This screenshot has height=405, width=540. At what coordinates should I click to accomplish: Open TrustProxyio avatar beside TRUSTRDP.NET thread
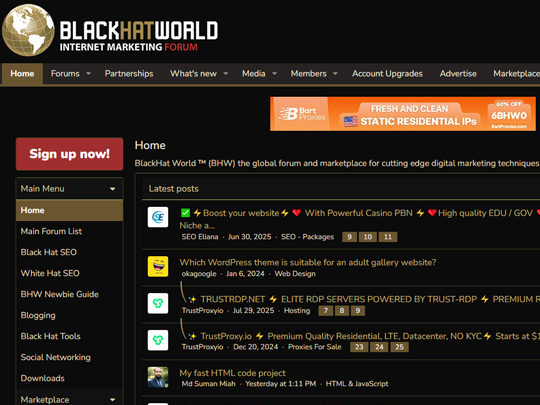(x=158, y=303)
